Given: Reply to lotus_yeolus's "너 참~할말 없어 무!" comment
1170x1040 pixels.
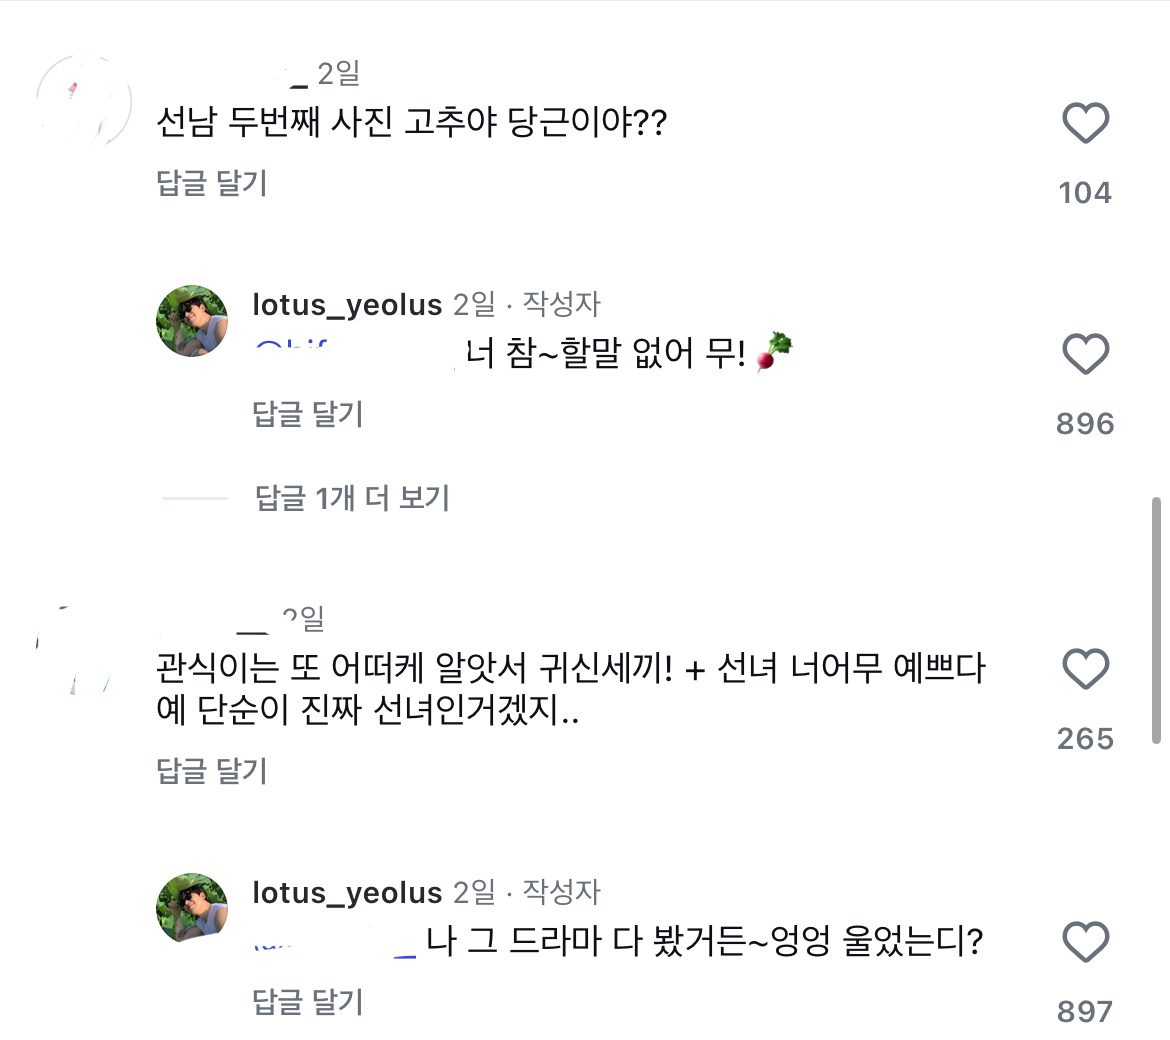Looking at the screenshot, I should [308, 414].
